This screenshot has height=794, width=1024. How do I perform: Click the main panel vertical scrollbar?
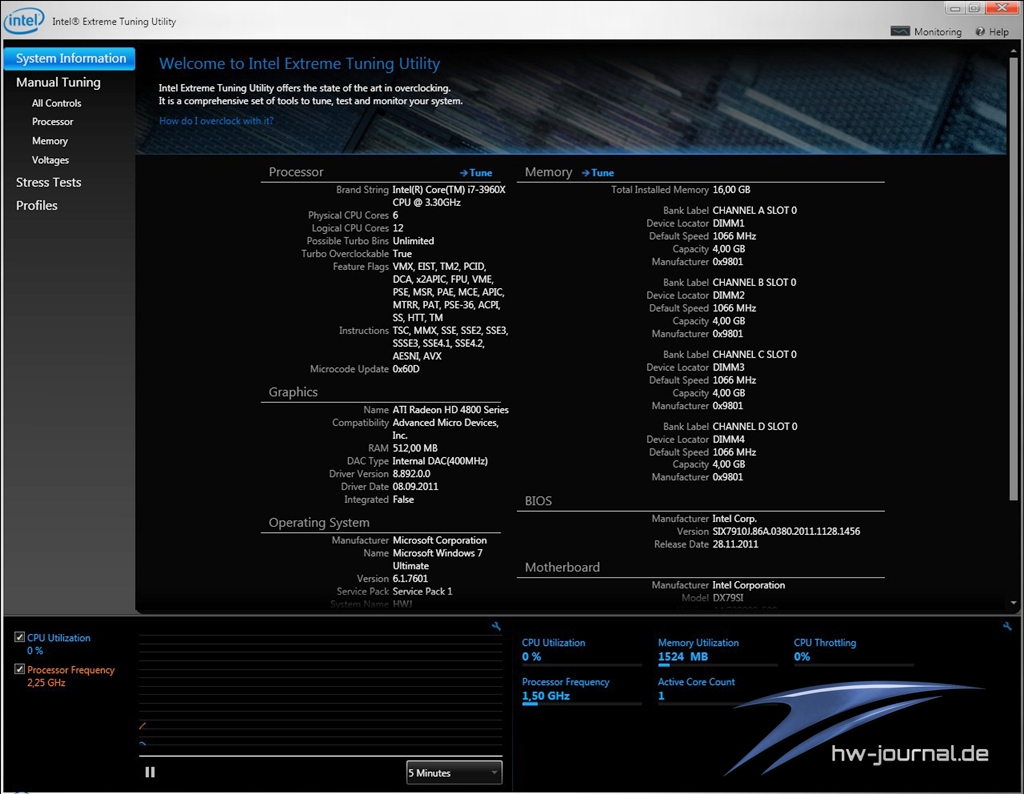1014,278
